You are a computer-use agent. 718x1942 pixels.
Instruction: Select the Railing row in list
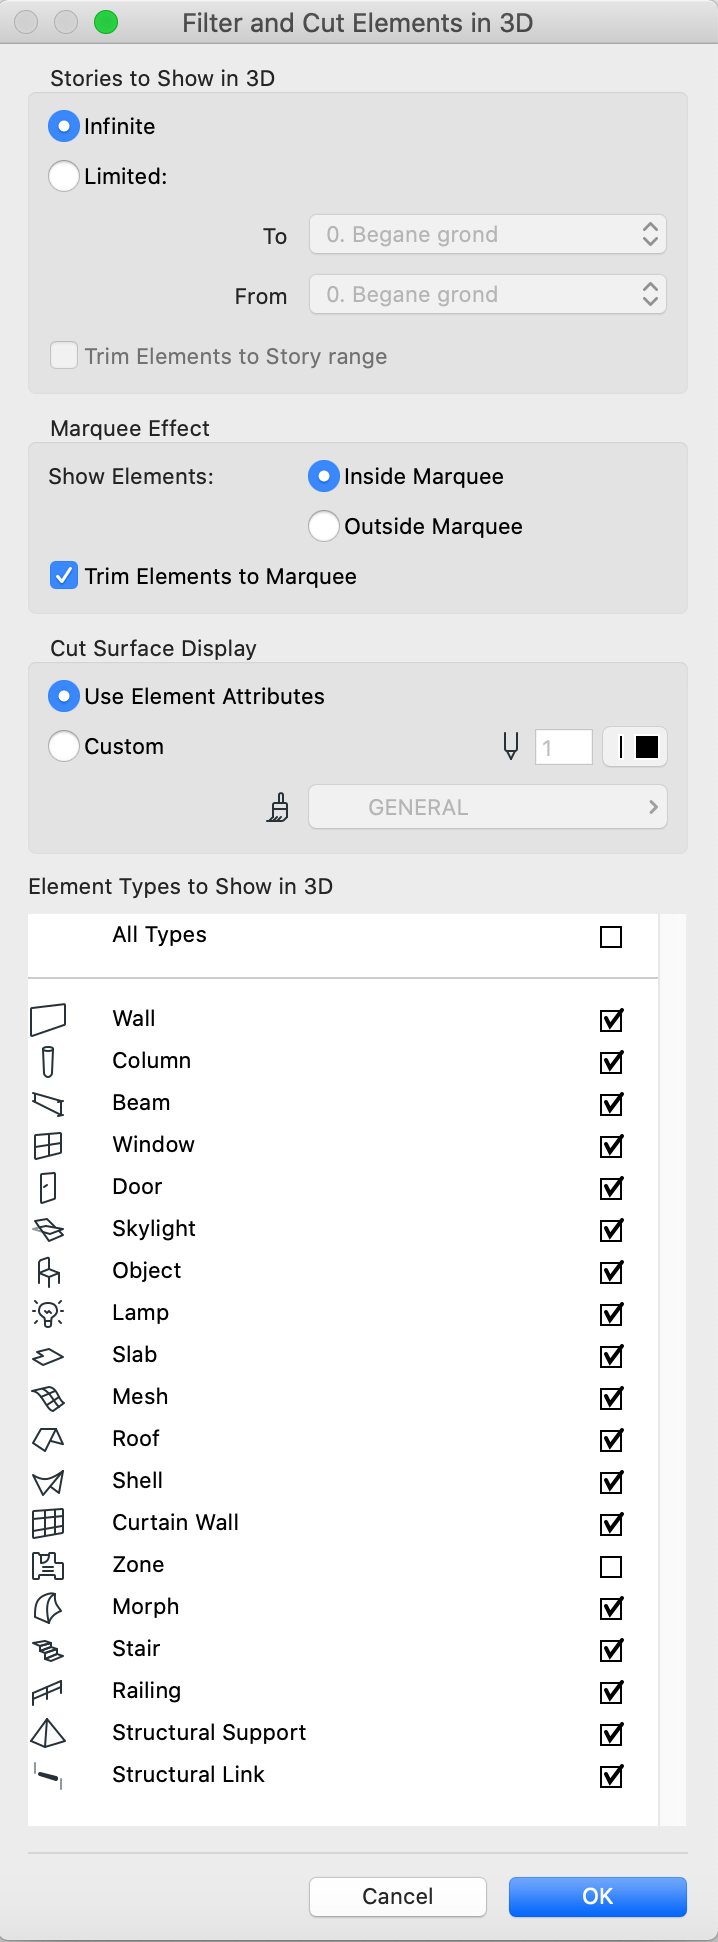pos(343,1691)
